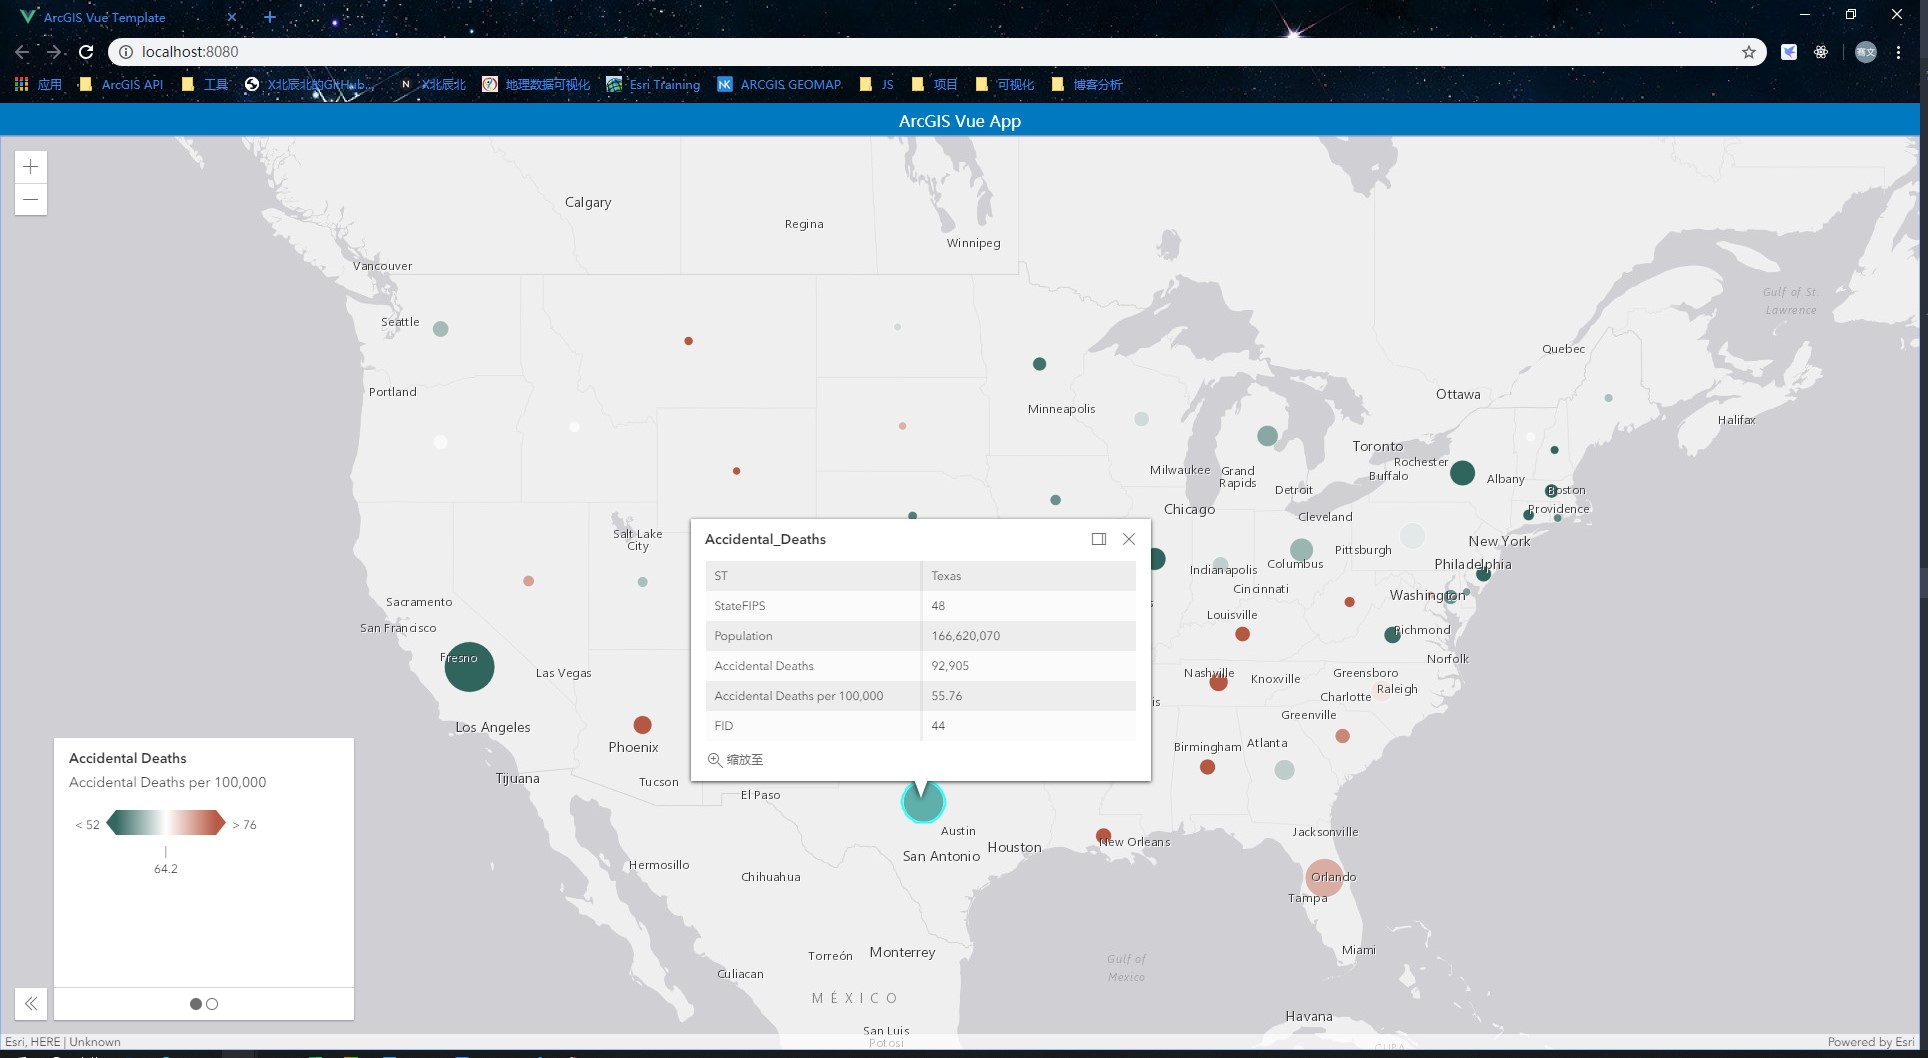
Task: Click the 64.2 legend midpoint value
Action: click(166, 869)
